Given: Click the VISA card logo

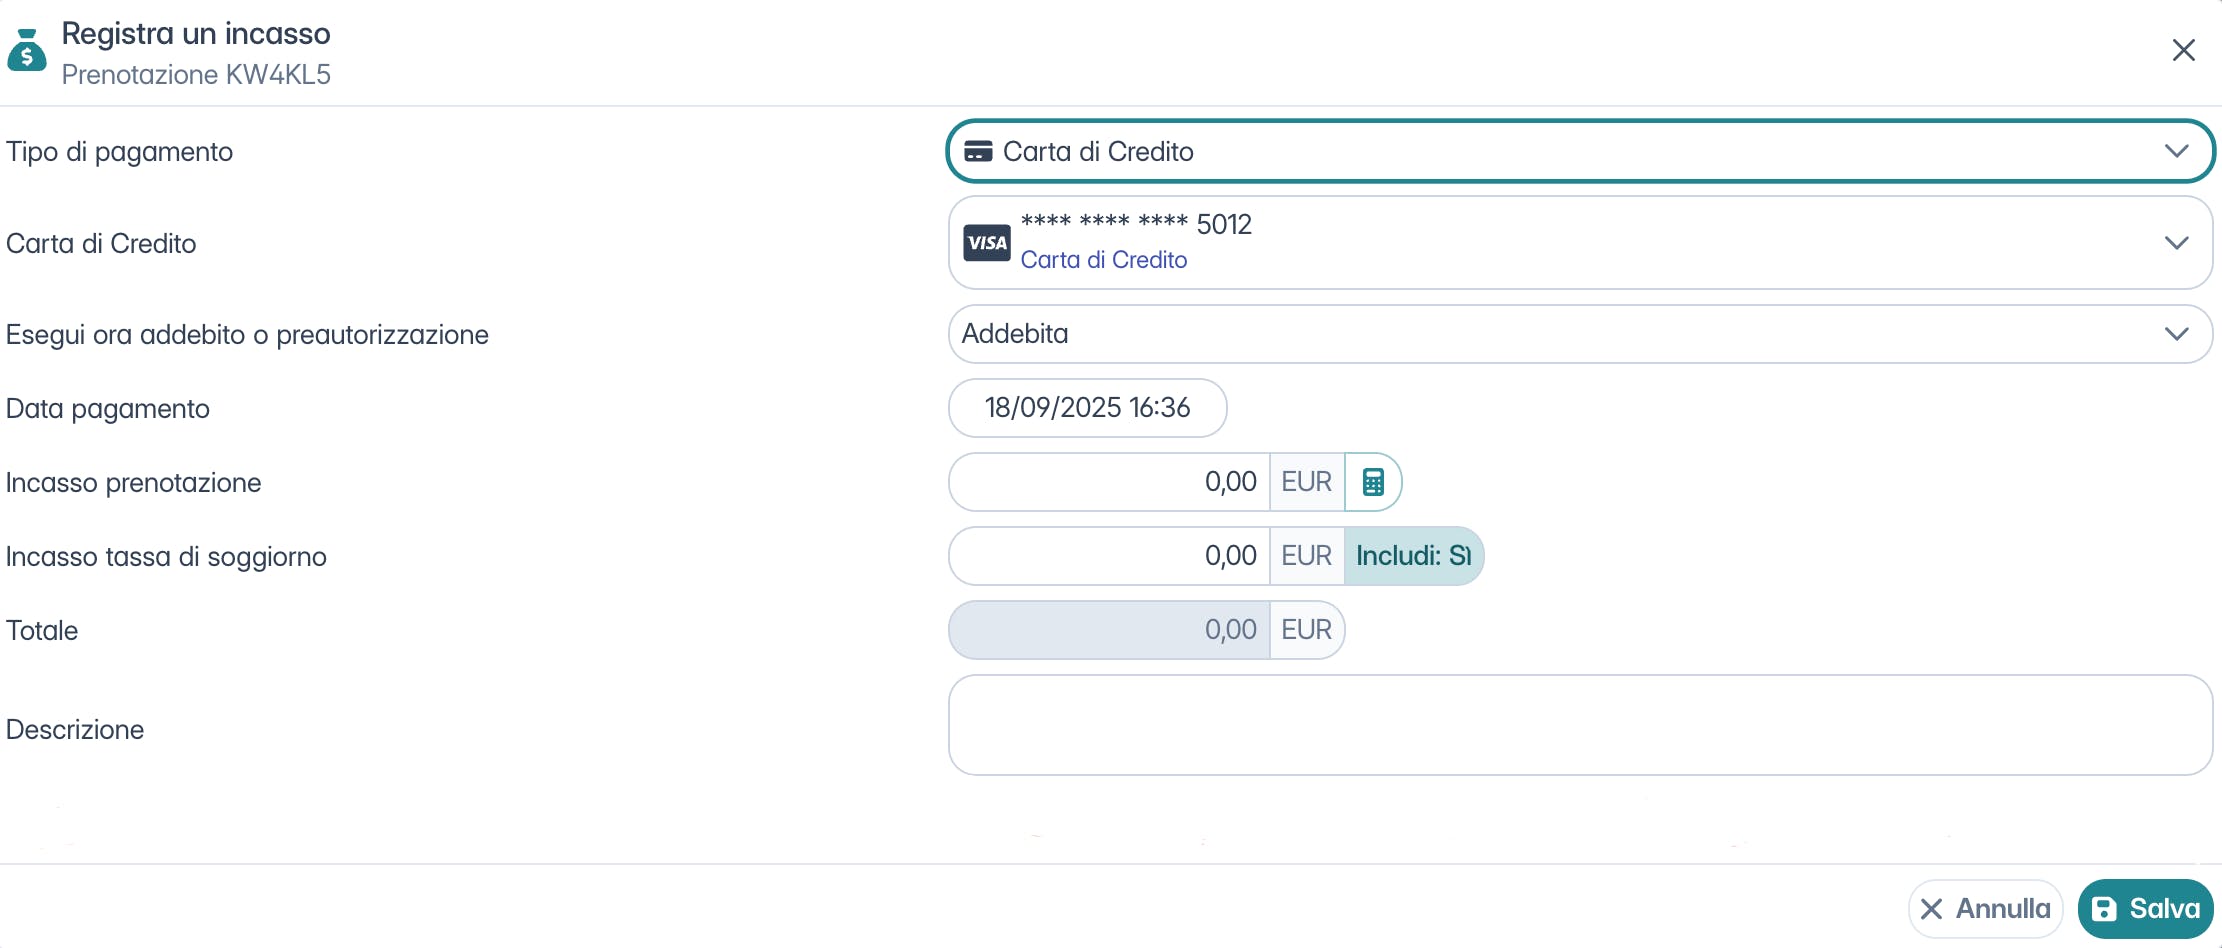Looking at the screenshot, I should tap(987, 243).
